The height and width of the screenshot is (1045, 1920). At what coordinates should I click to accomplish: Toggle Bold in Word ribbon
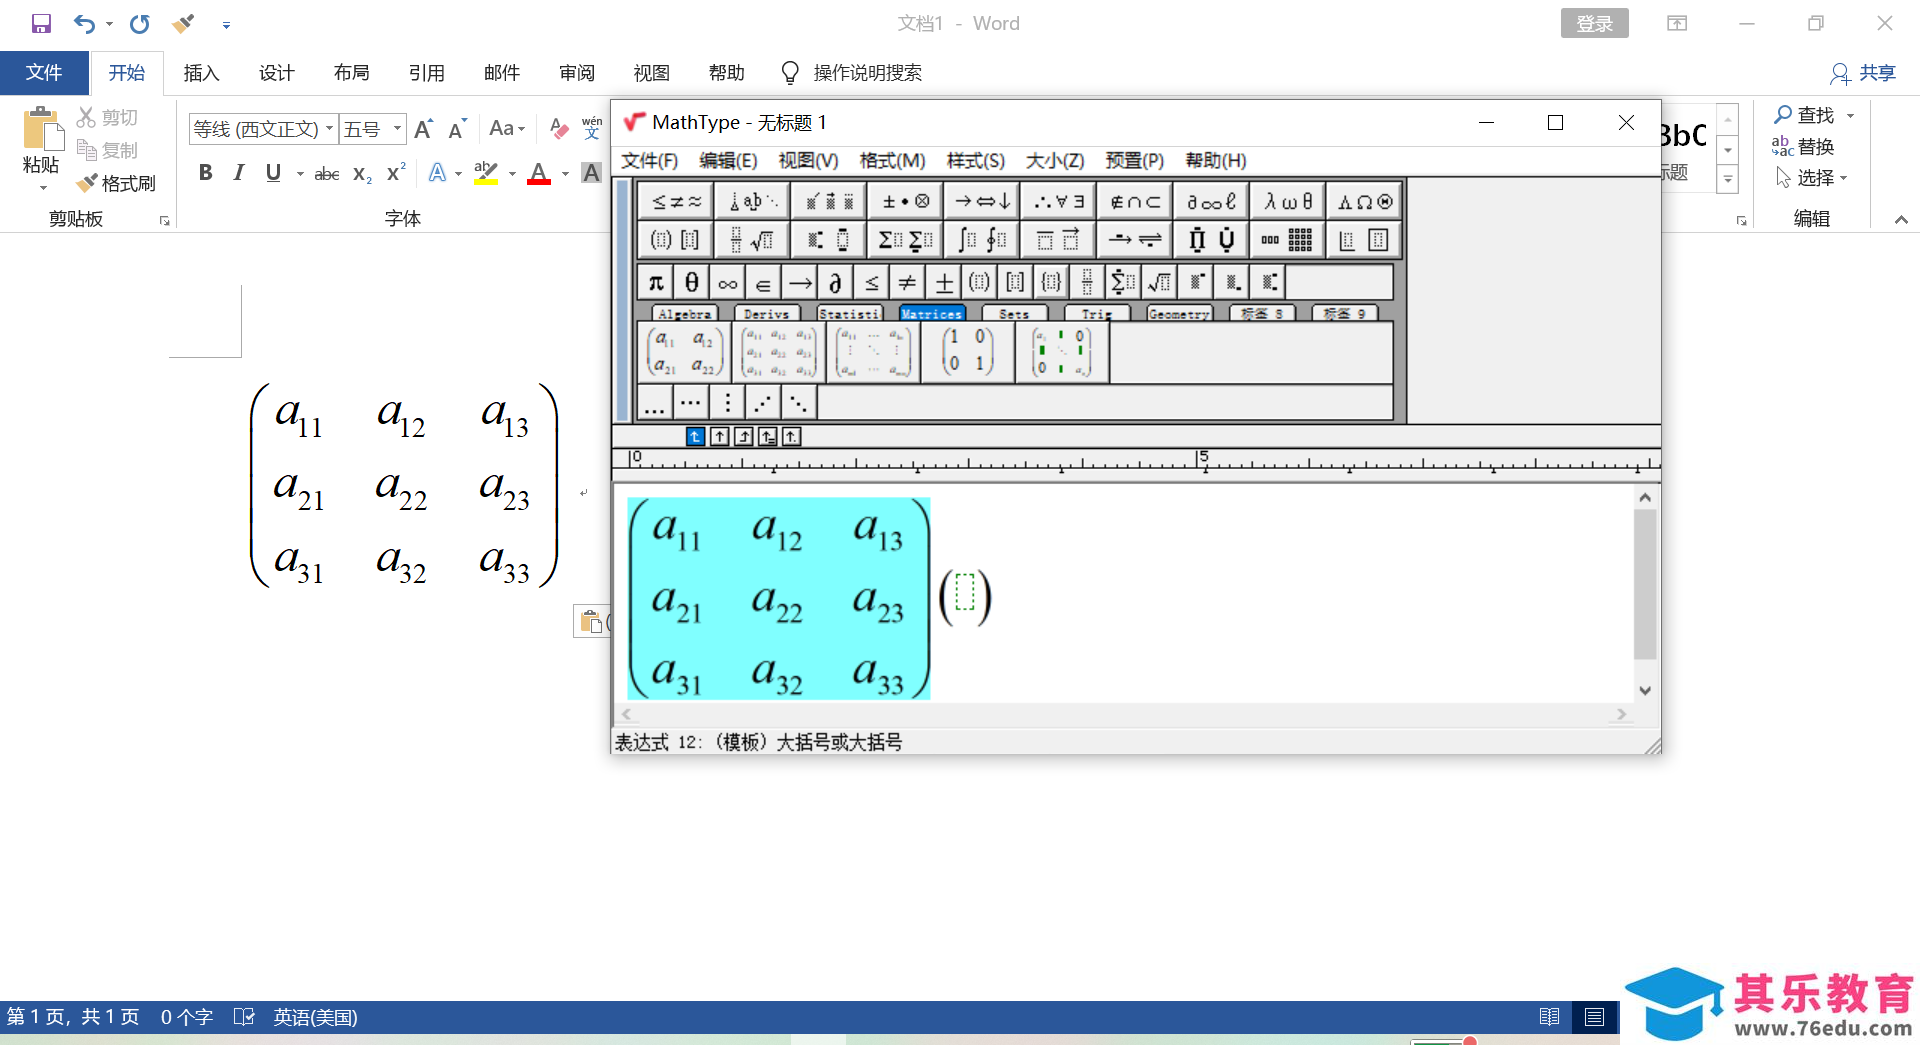coord(205,172)
